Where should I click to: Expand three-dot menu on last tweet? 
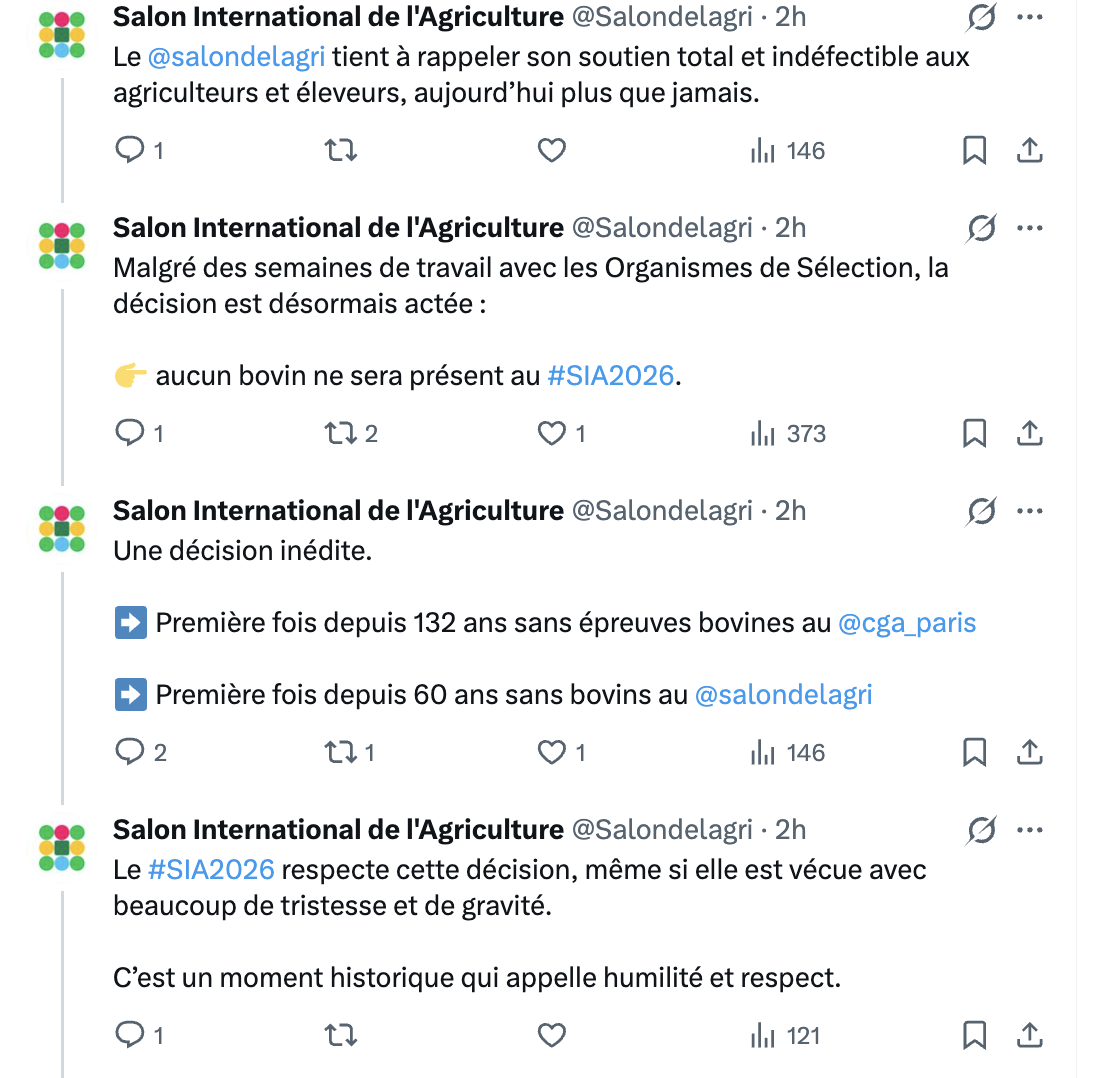click(1030, 830)
